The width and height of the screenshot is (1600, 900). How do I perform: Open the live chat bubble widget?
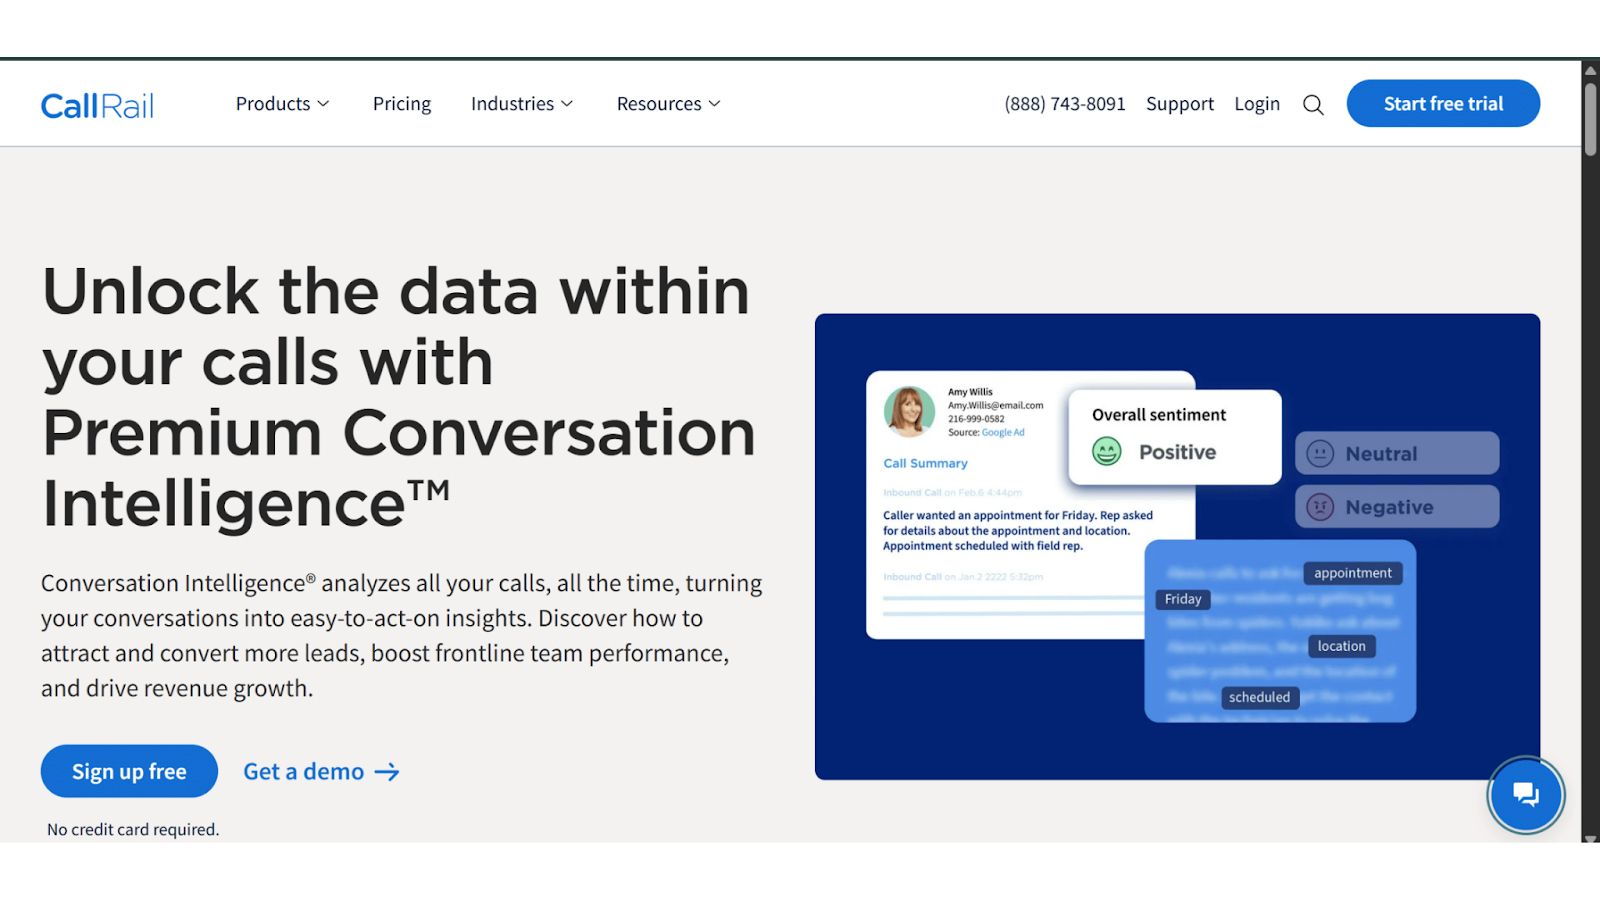point(1525,795)
